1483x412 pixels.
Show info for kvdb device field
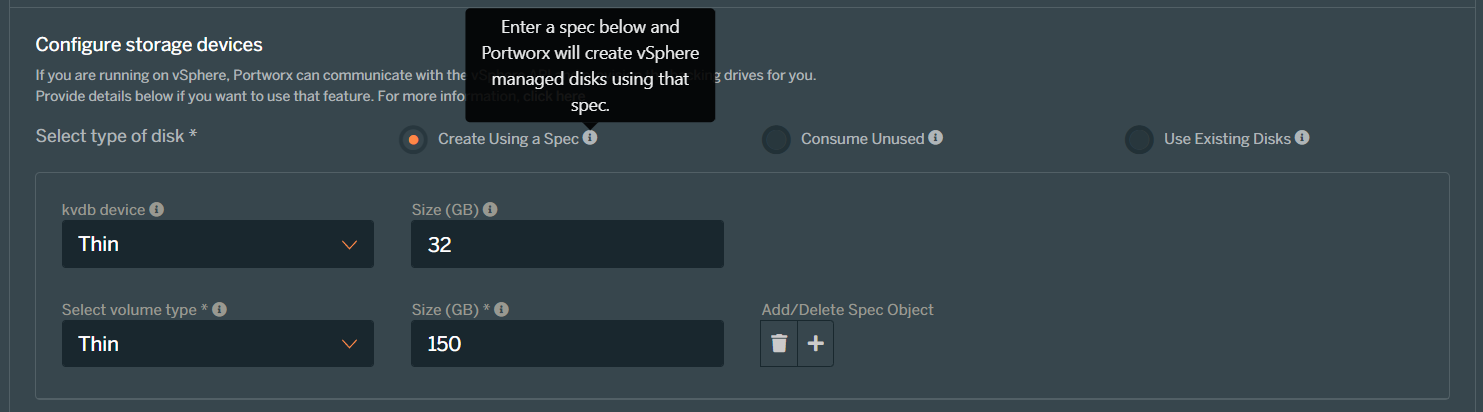click(x=157, y=210)
